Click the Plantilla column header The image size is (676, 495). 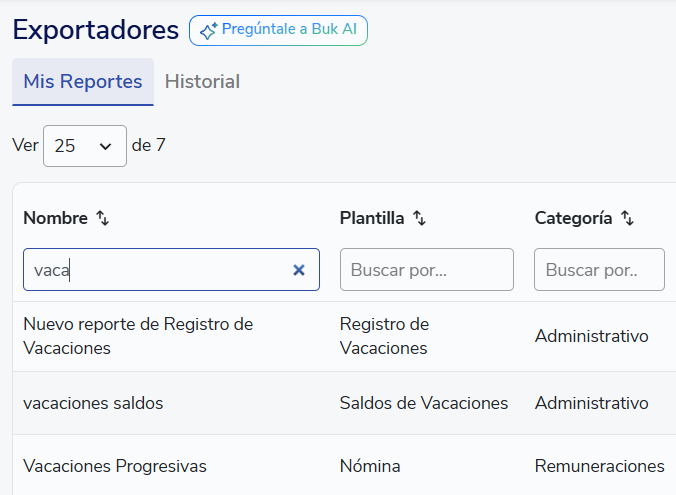pos(372,218)
